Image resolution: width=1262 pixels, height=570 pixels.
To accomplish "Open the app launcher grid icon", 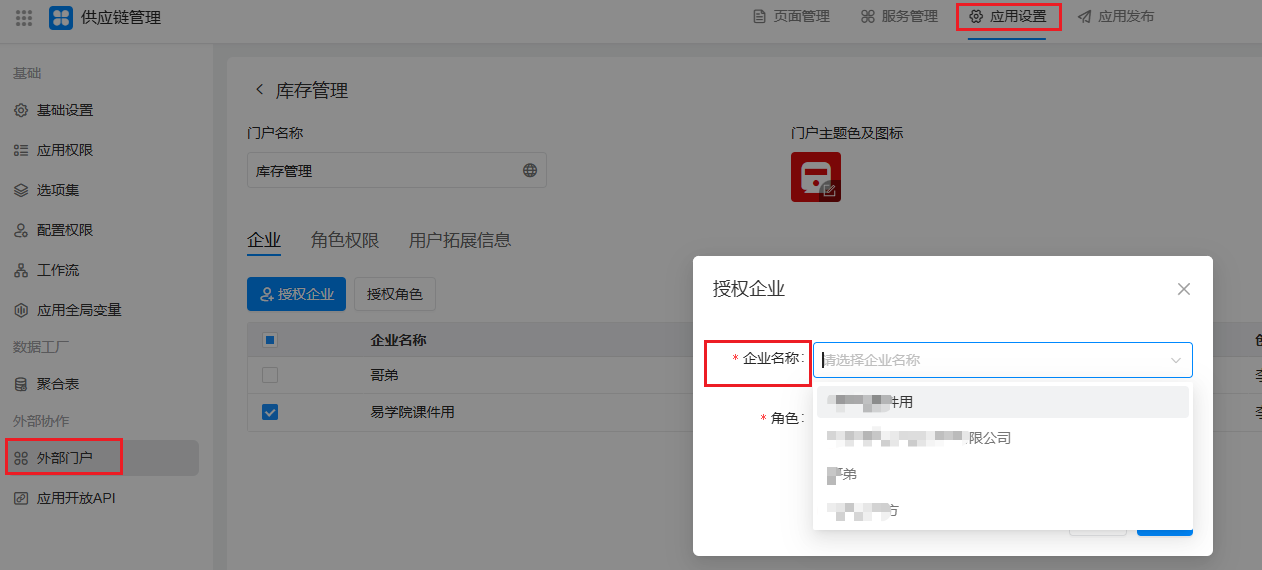I will point(24,17).
